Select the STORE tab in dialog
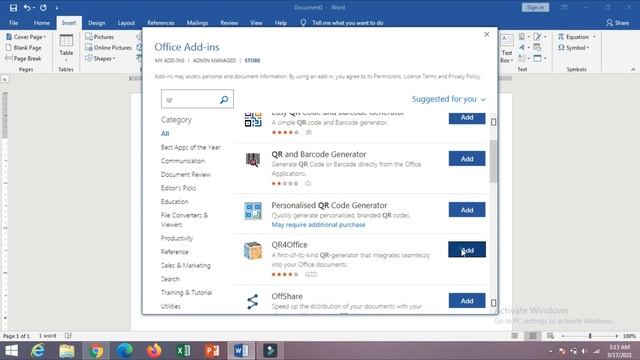The height and width of the screenshot is (360, 640). (252, 60)
